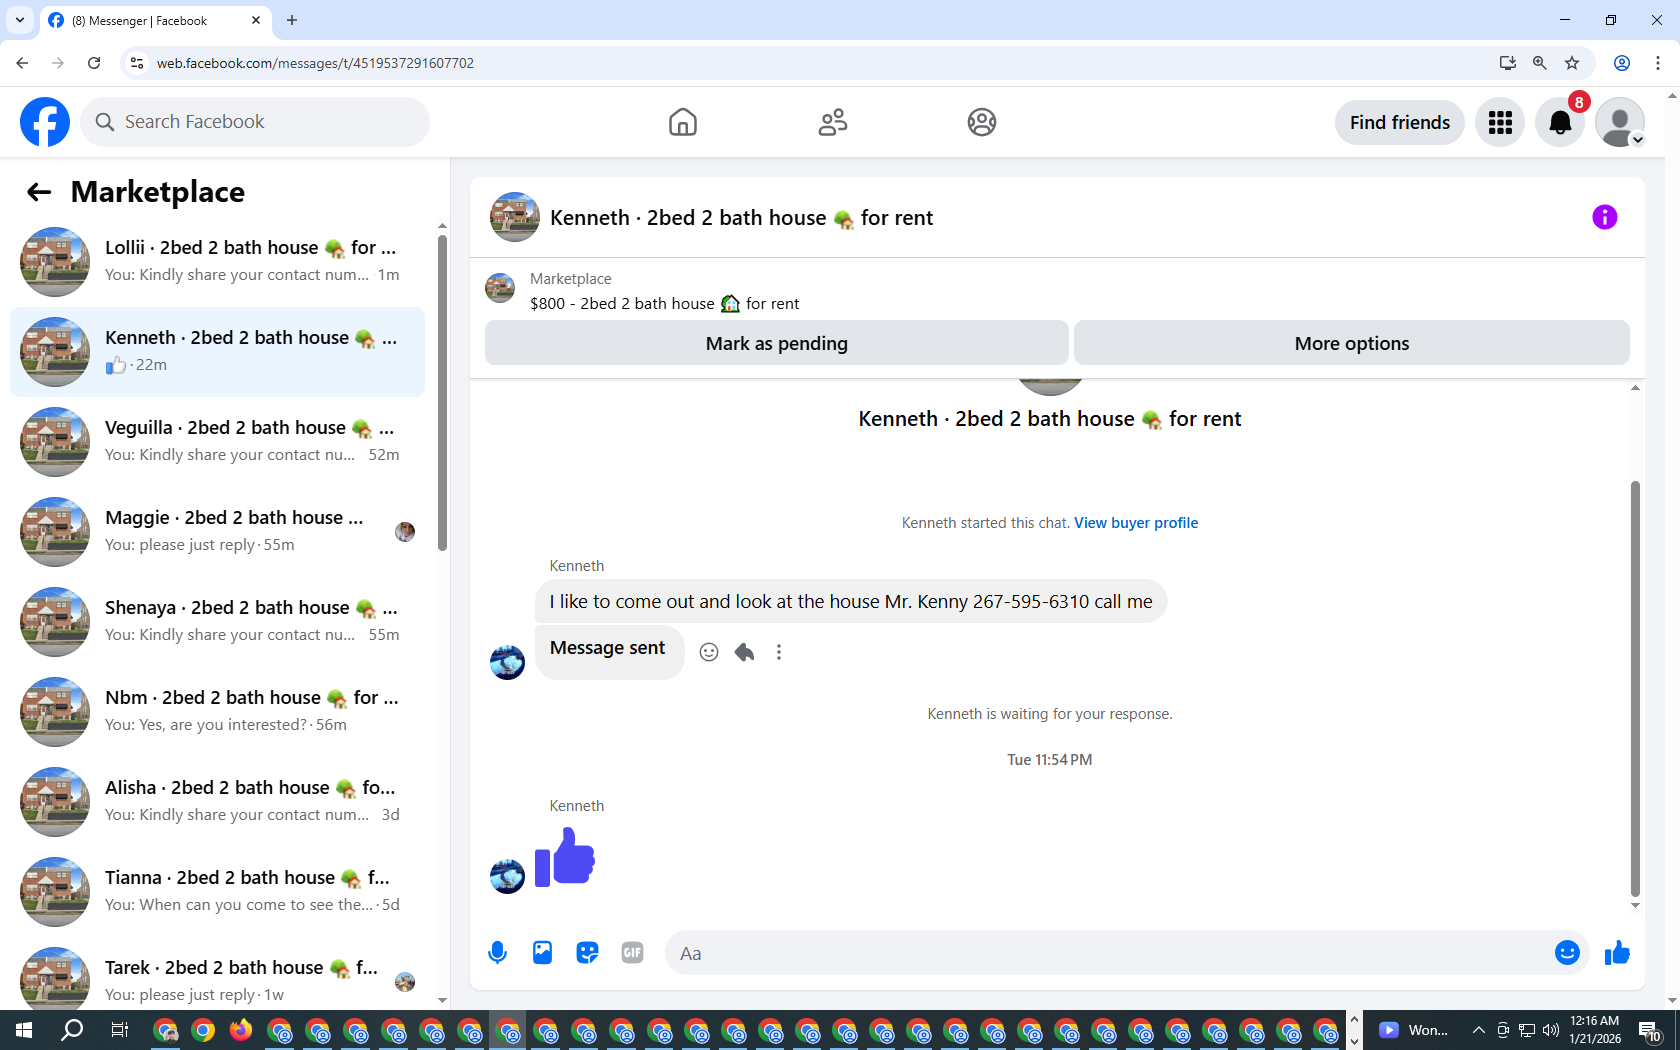Go back in browser history
The image size is (1680, 1050).
22,63
